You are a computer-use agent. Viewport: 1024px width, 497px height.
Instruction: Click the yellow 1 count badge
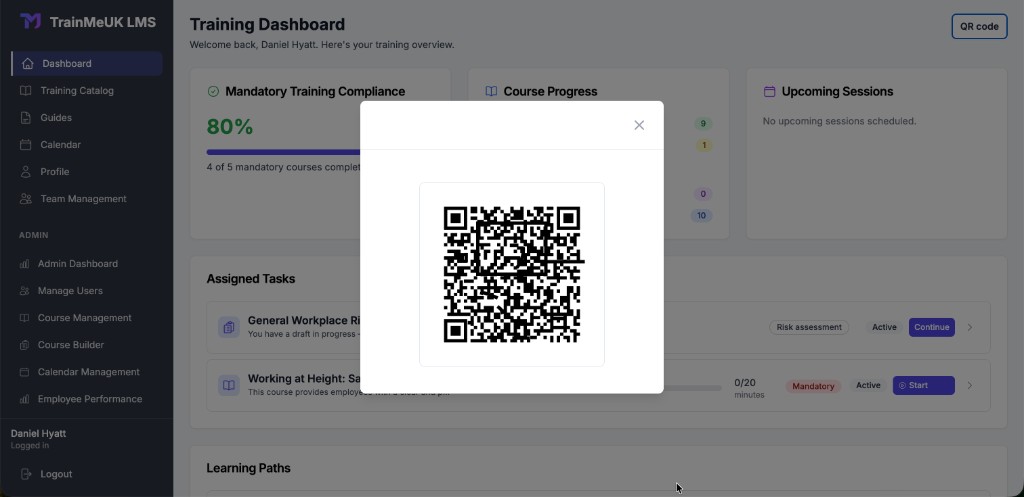pos(703,145)
